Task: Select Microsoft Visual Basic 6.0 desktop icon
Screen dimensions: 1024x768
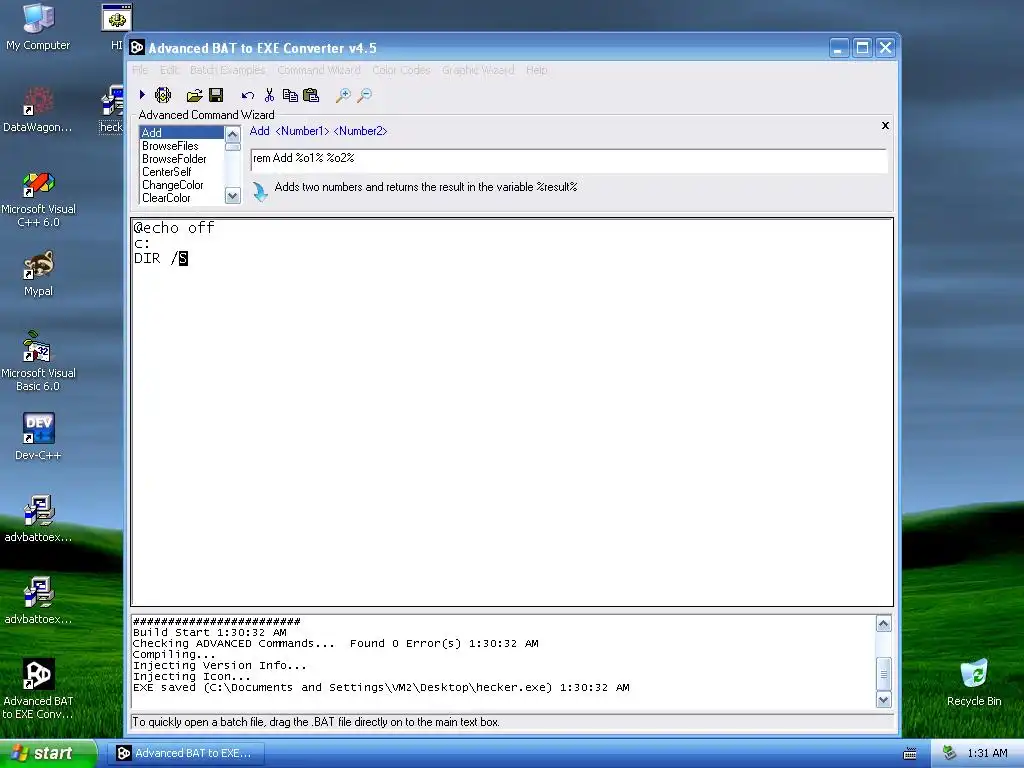Action: coord(38,362)
